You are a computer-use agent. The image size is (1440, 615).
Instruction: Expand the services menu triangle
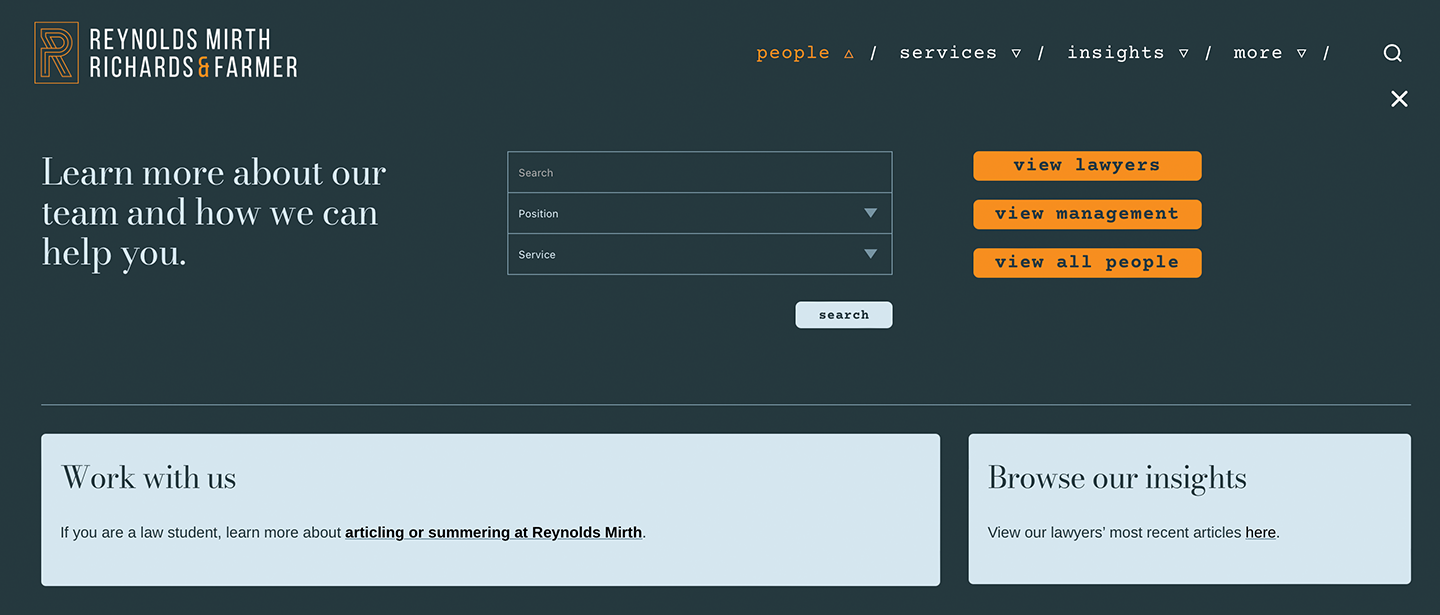click(x=1016, y=54)
